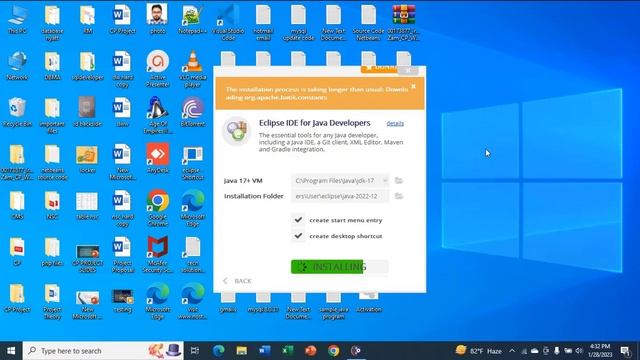The image size is (640, 360).
Task: Open the Windows Start menu
Action: [11, 351]
